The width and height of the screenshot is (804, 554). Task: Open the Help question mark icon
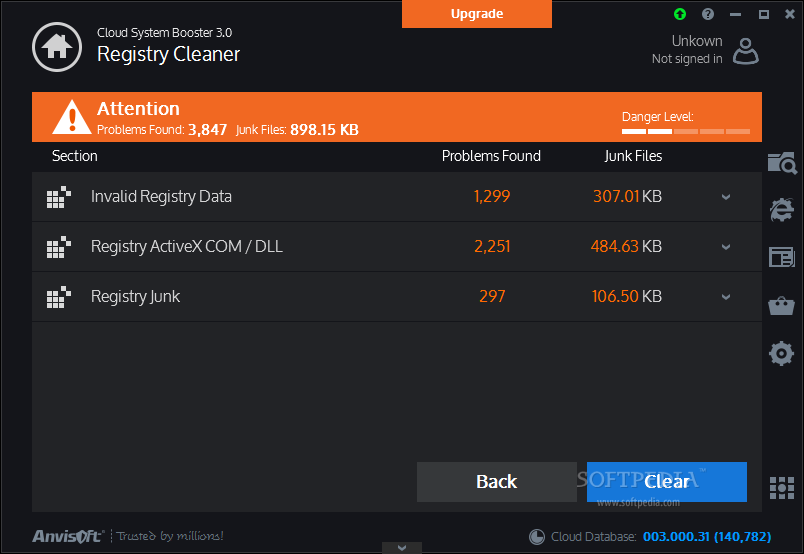[x=708, y=14]
